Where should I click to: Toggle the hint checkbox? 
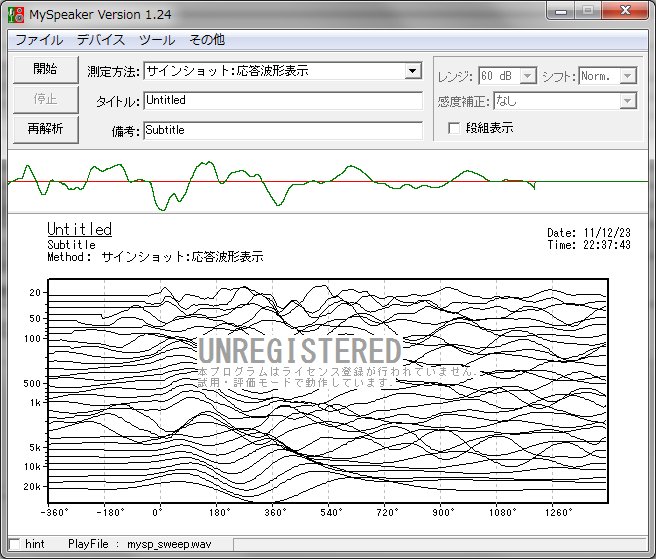(x=15, y=544)
